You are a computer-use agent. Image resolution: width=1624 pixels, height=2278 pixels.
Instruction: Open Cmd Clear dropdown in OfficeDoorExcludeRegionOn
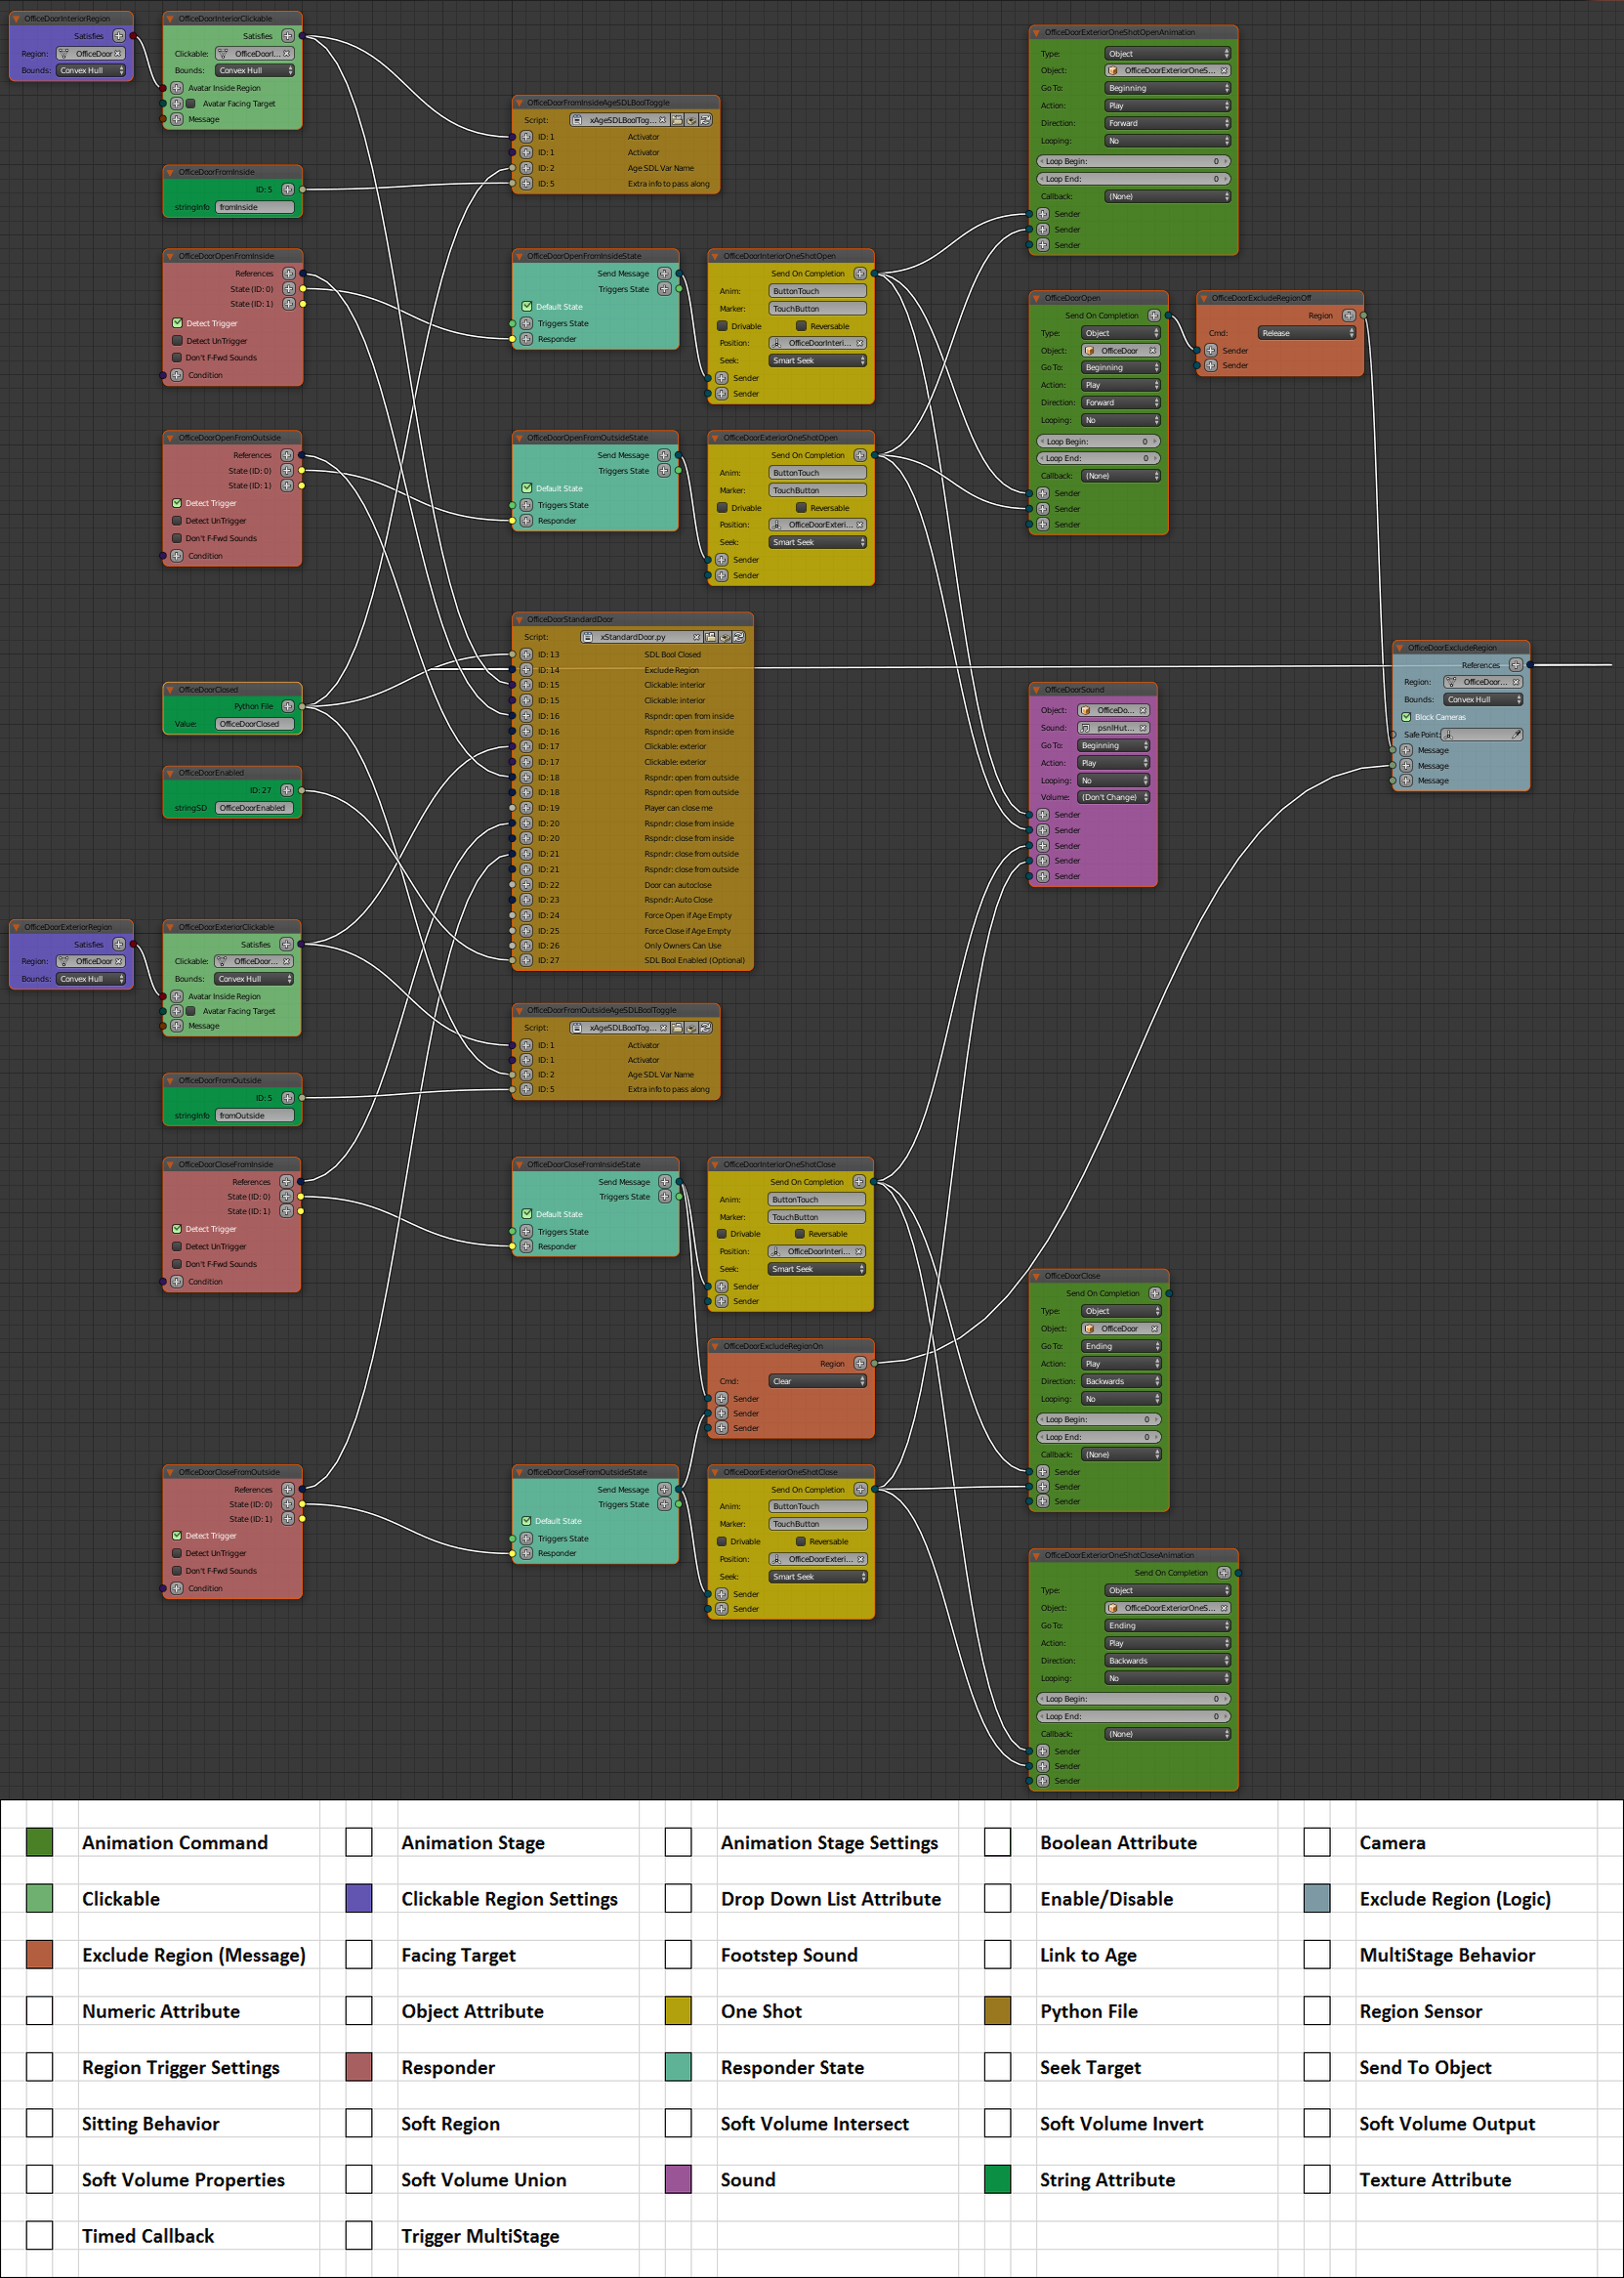[x=817, y=1381]
